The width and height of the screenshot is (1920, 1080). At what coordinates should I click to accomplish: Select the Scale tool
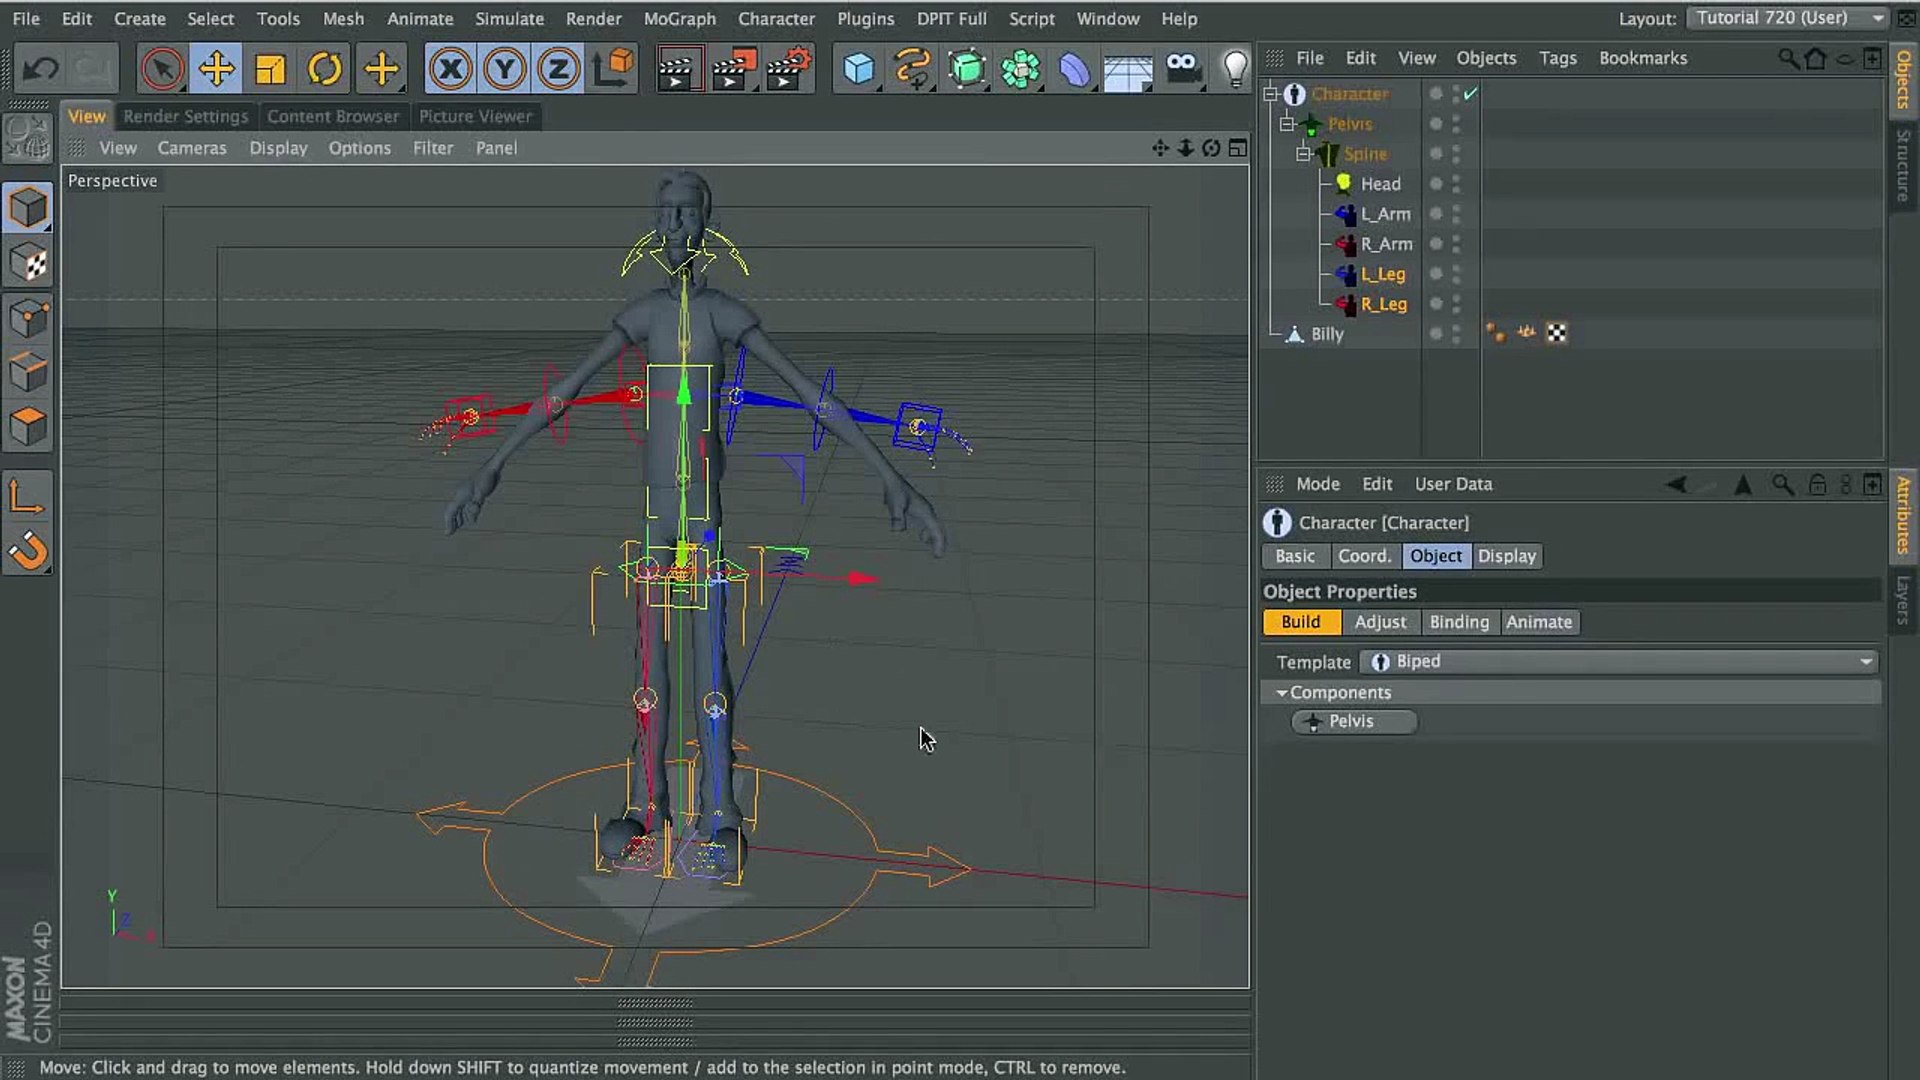270,69
